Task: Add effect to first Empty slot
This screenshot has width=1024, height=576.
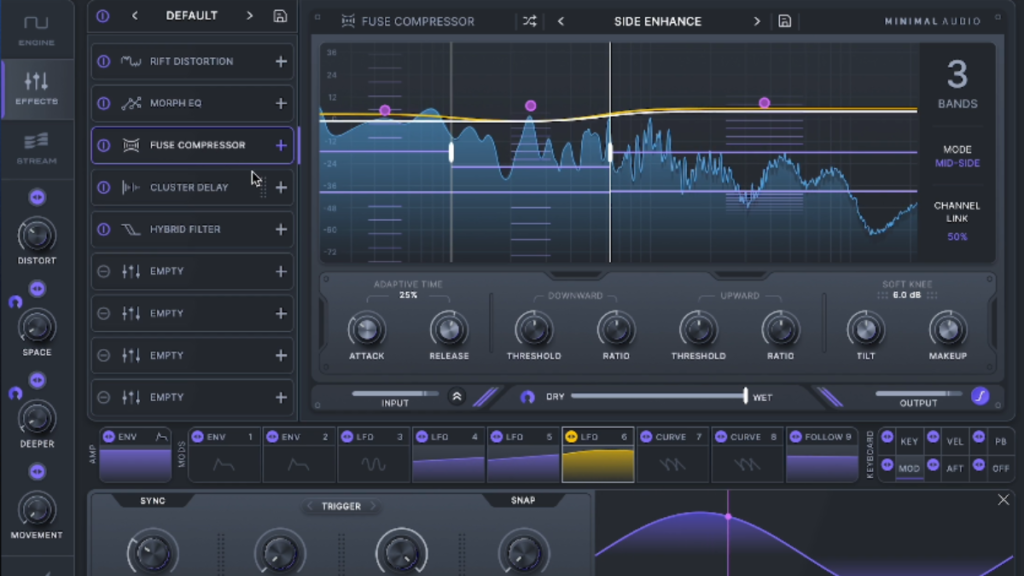Action: [281, 271]
